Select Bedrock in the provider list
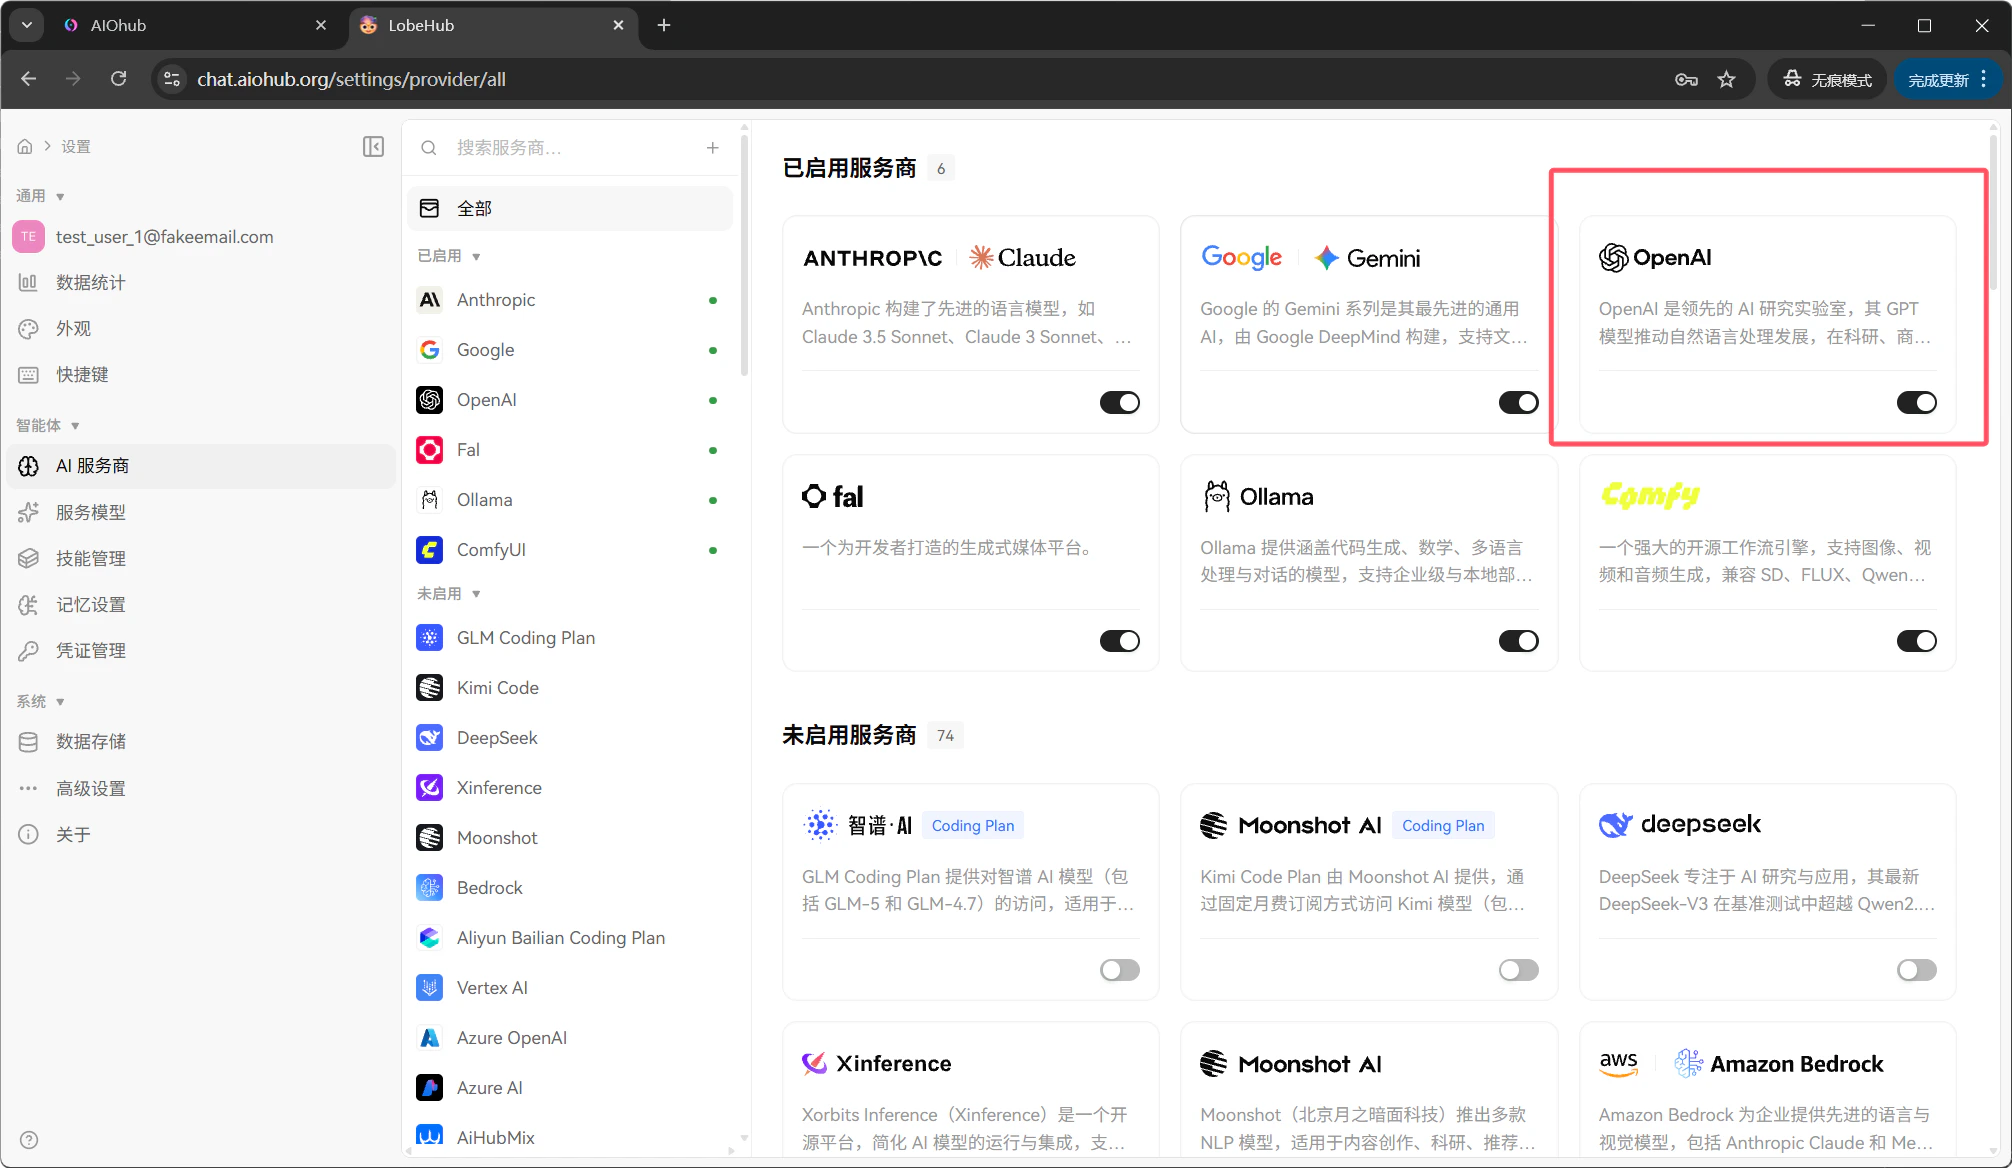The height and width of the screenshot is (1168, 2012). (570, 888)
